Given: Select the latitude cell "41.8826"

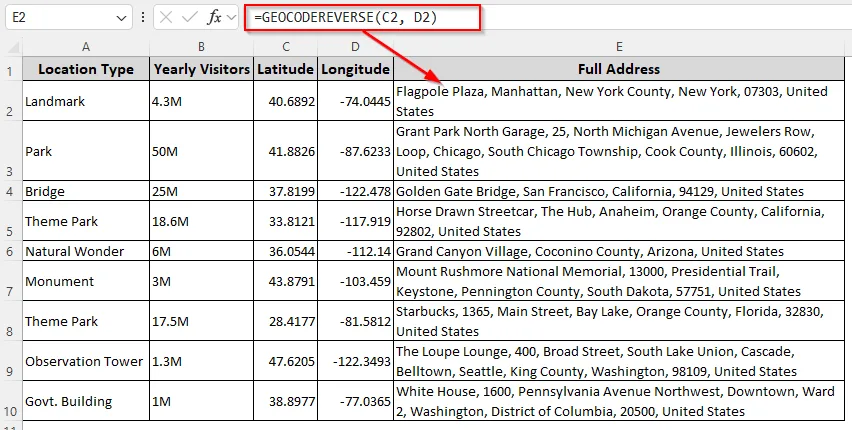Looking at the screenshot, I should (286, 151).
